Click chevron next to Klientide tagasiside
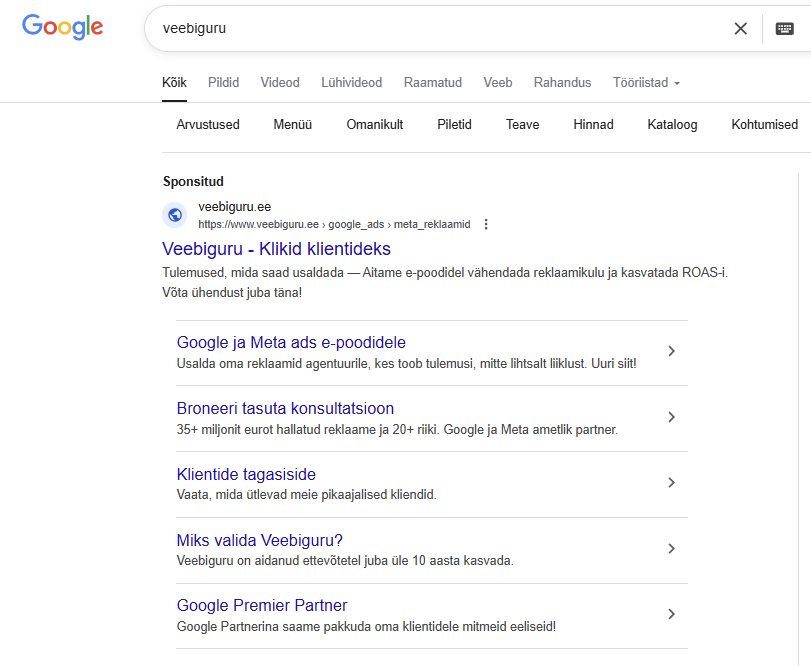The width and height of the screenshot is (811, 666). [x=672, y=483]
